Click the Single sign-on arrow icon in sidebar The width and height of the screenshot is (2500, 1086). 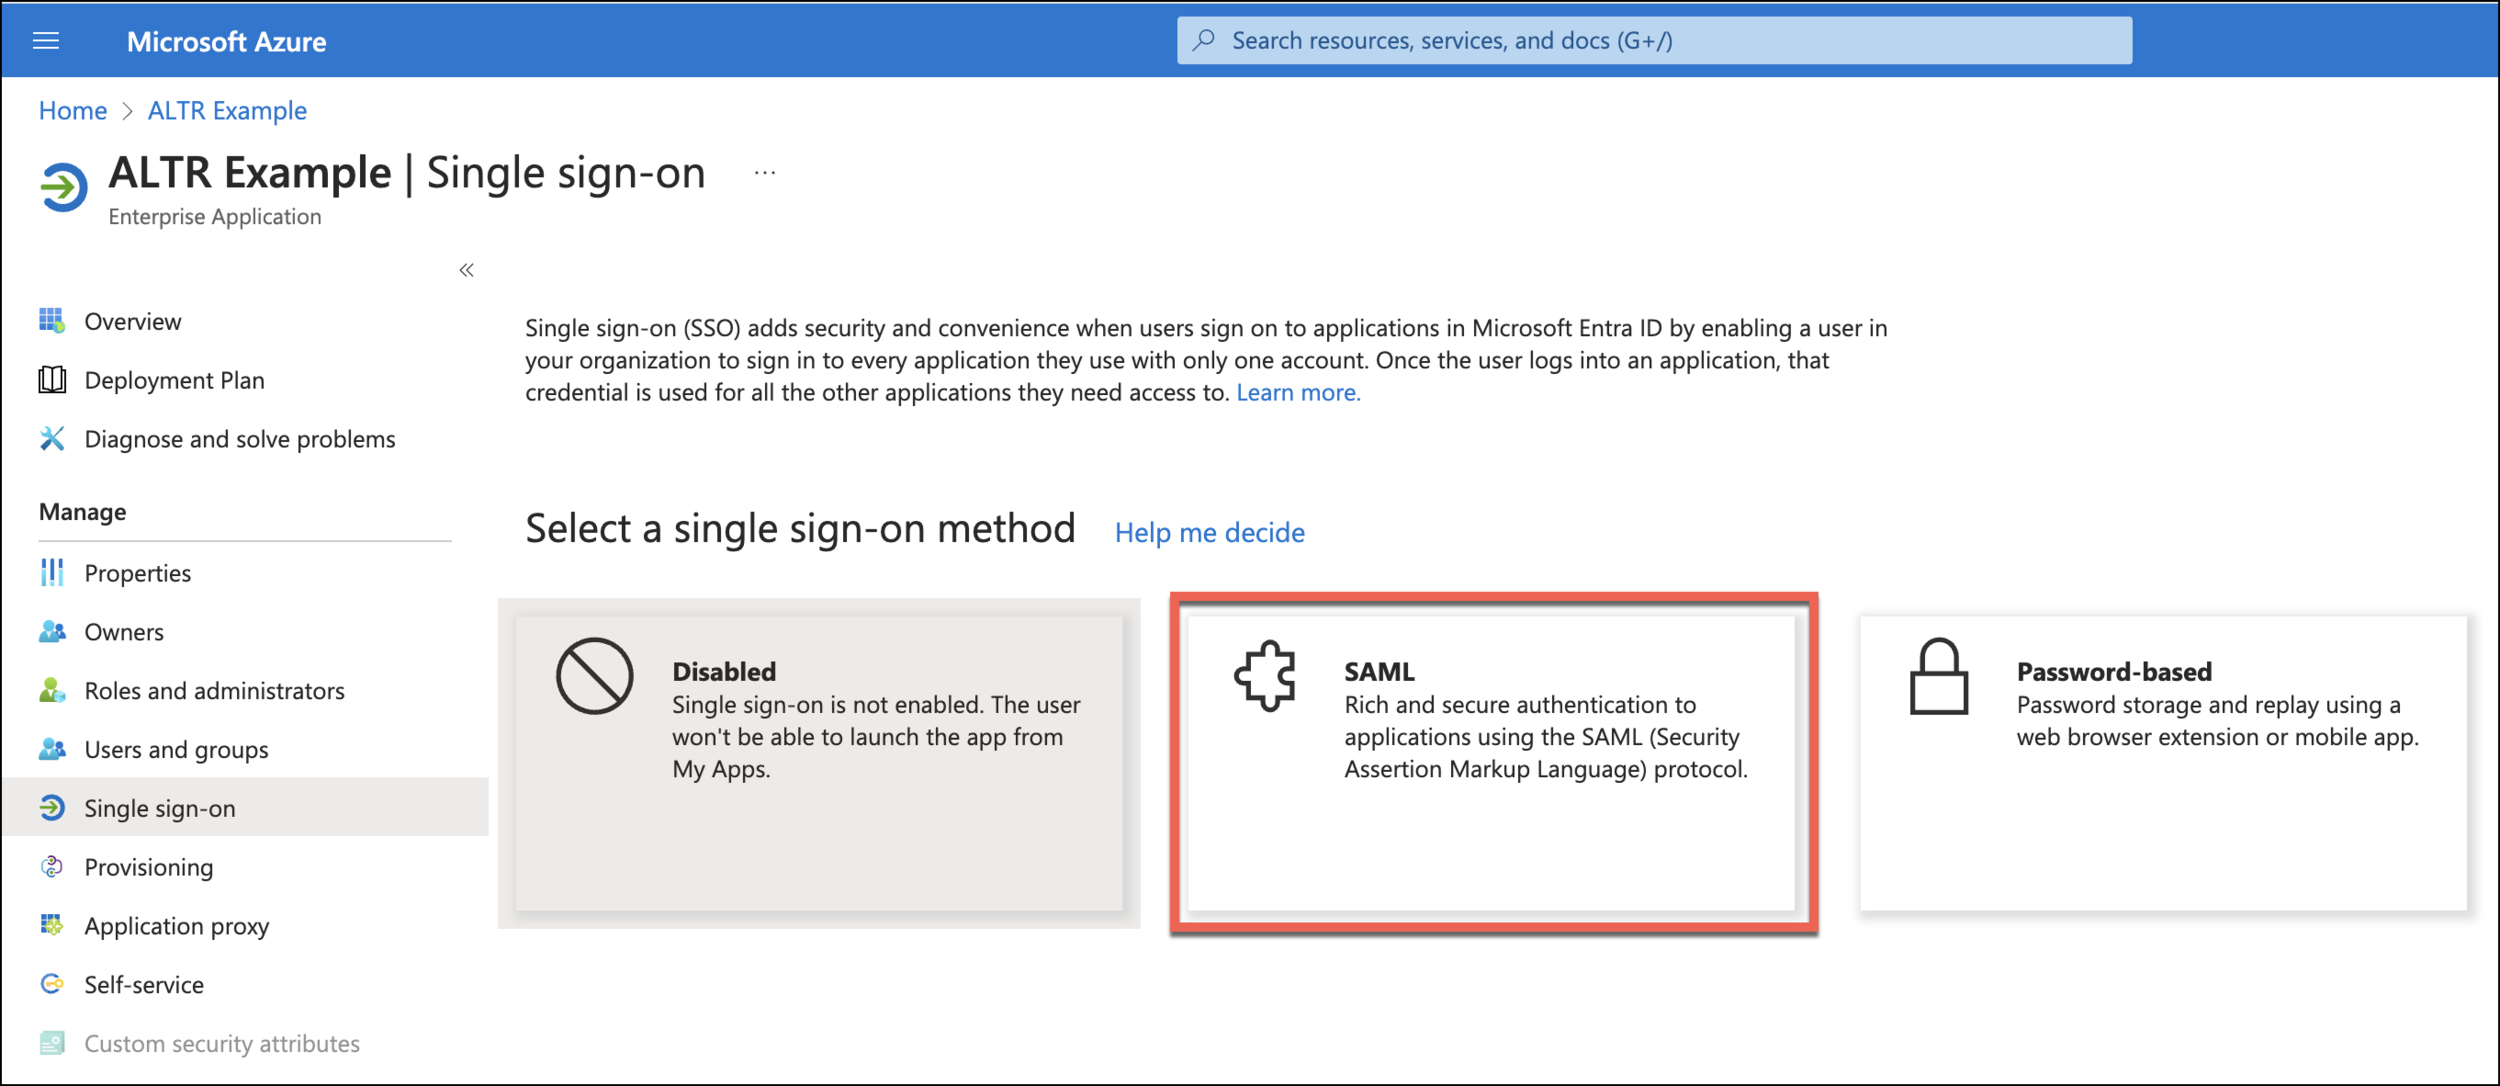52,808
